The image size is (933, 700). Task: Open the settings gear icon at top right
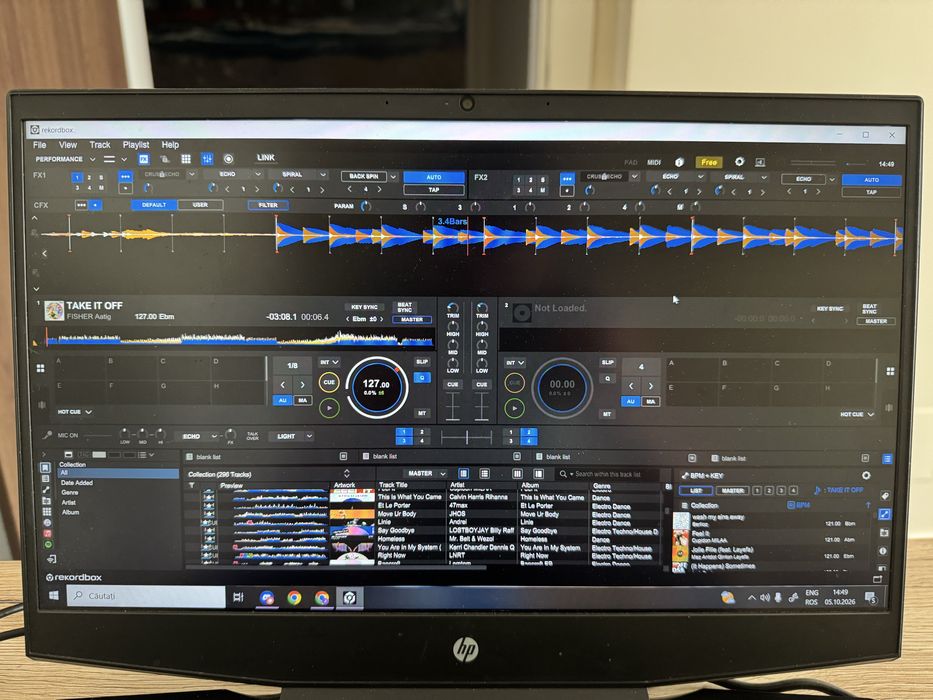[739, 161]
